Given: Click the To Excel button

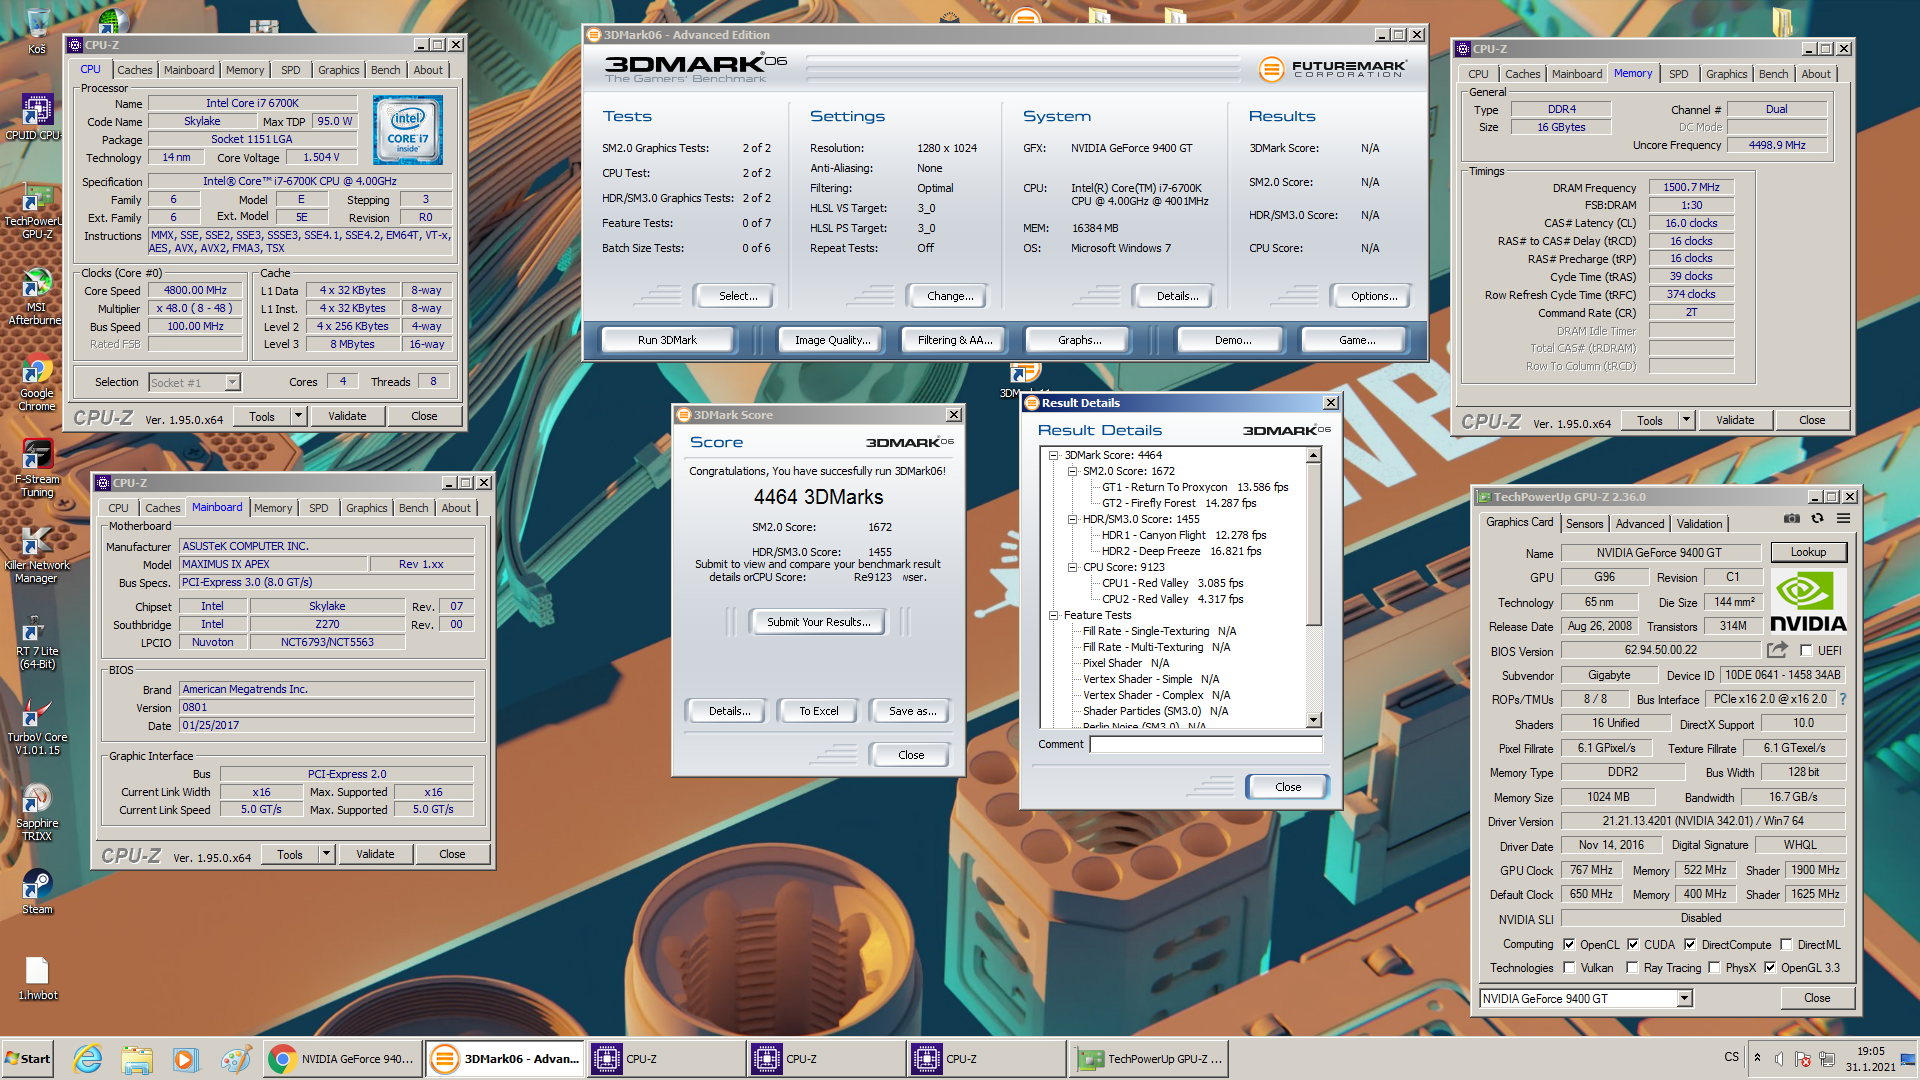Looking at the screenshot, I should tap(818, 711).
